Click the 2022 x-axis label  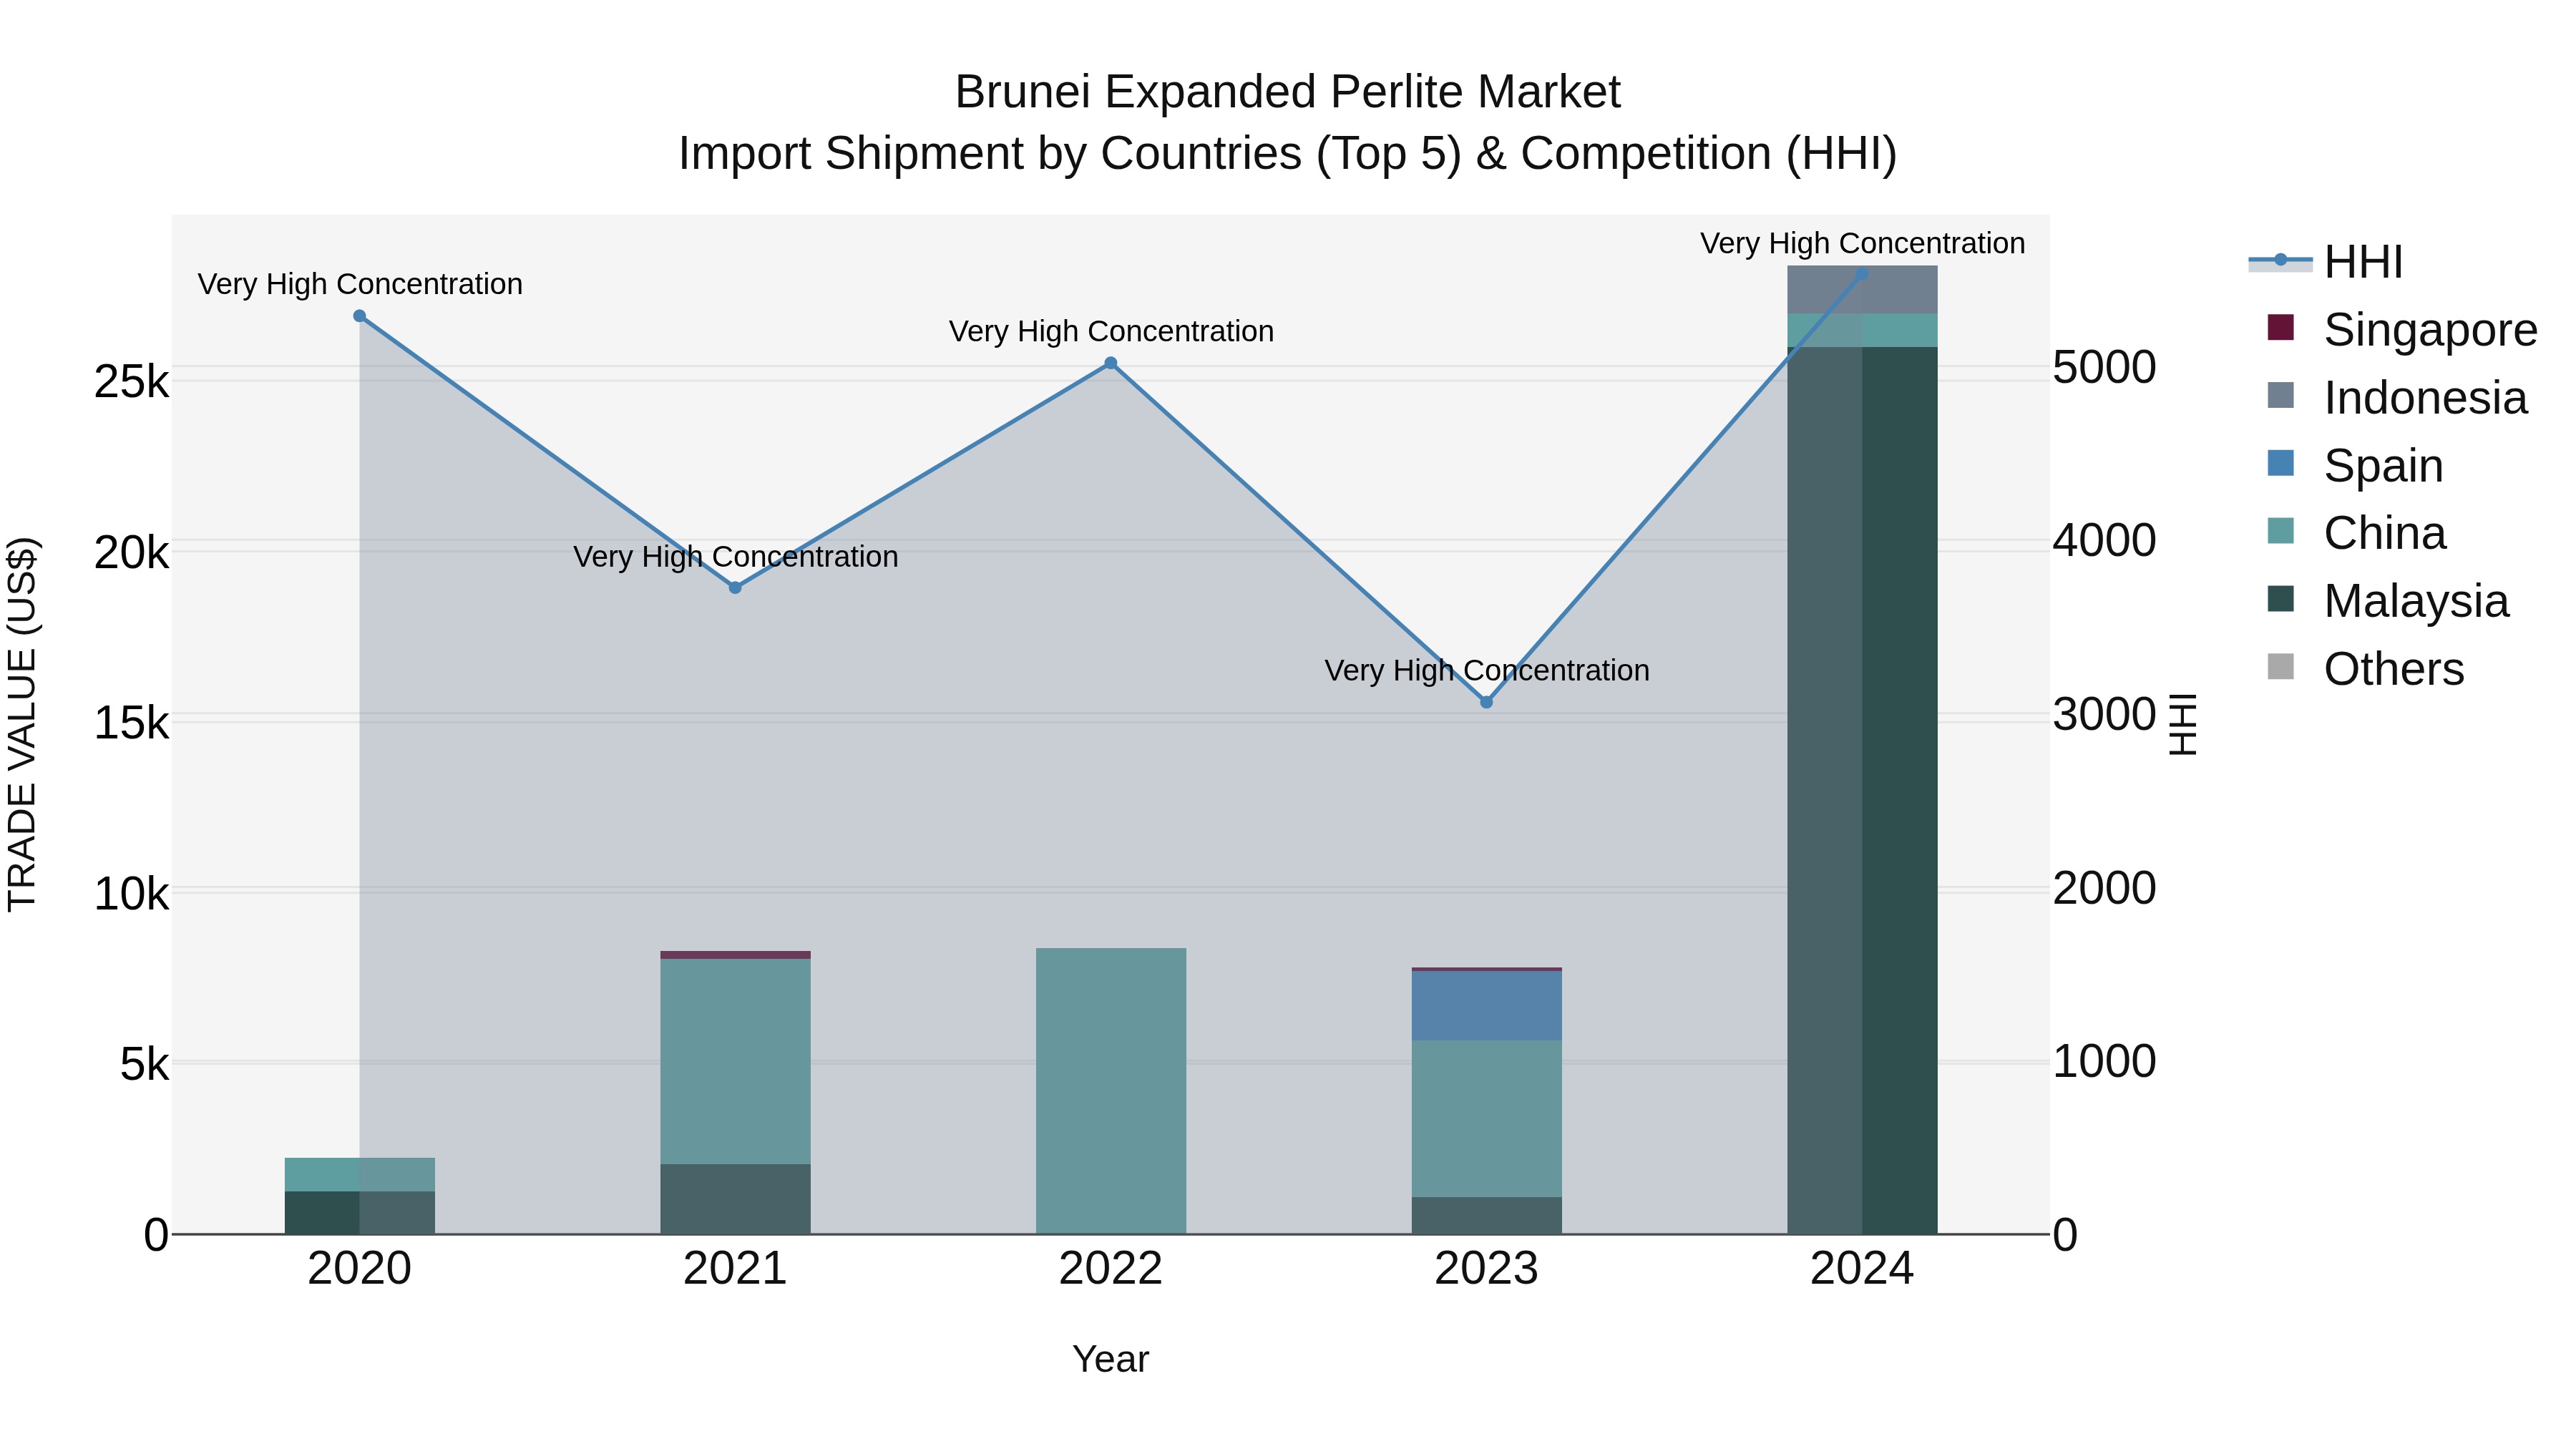click(x=1111, y=1269)
